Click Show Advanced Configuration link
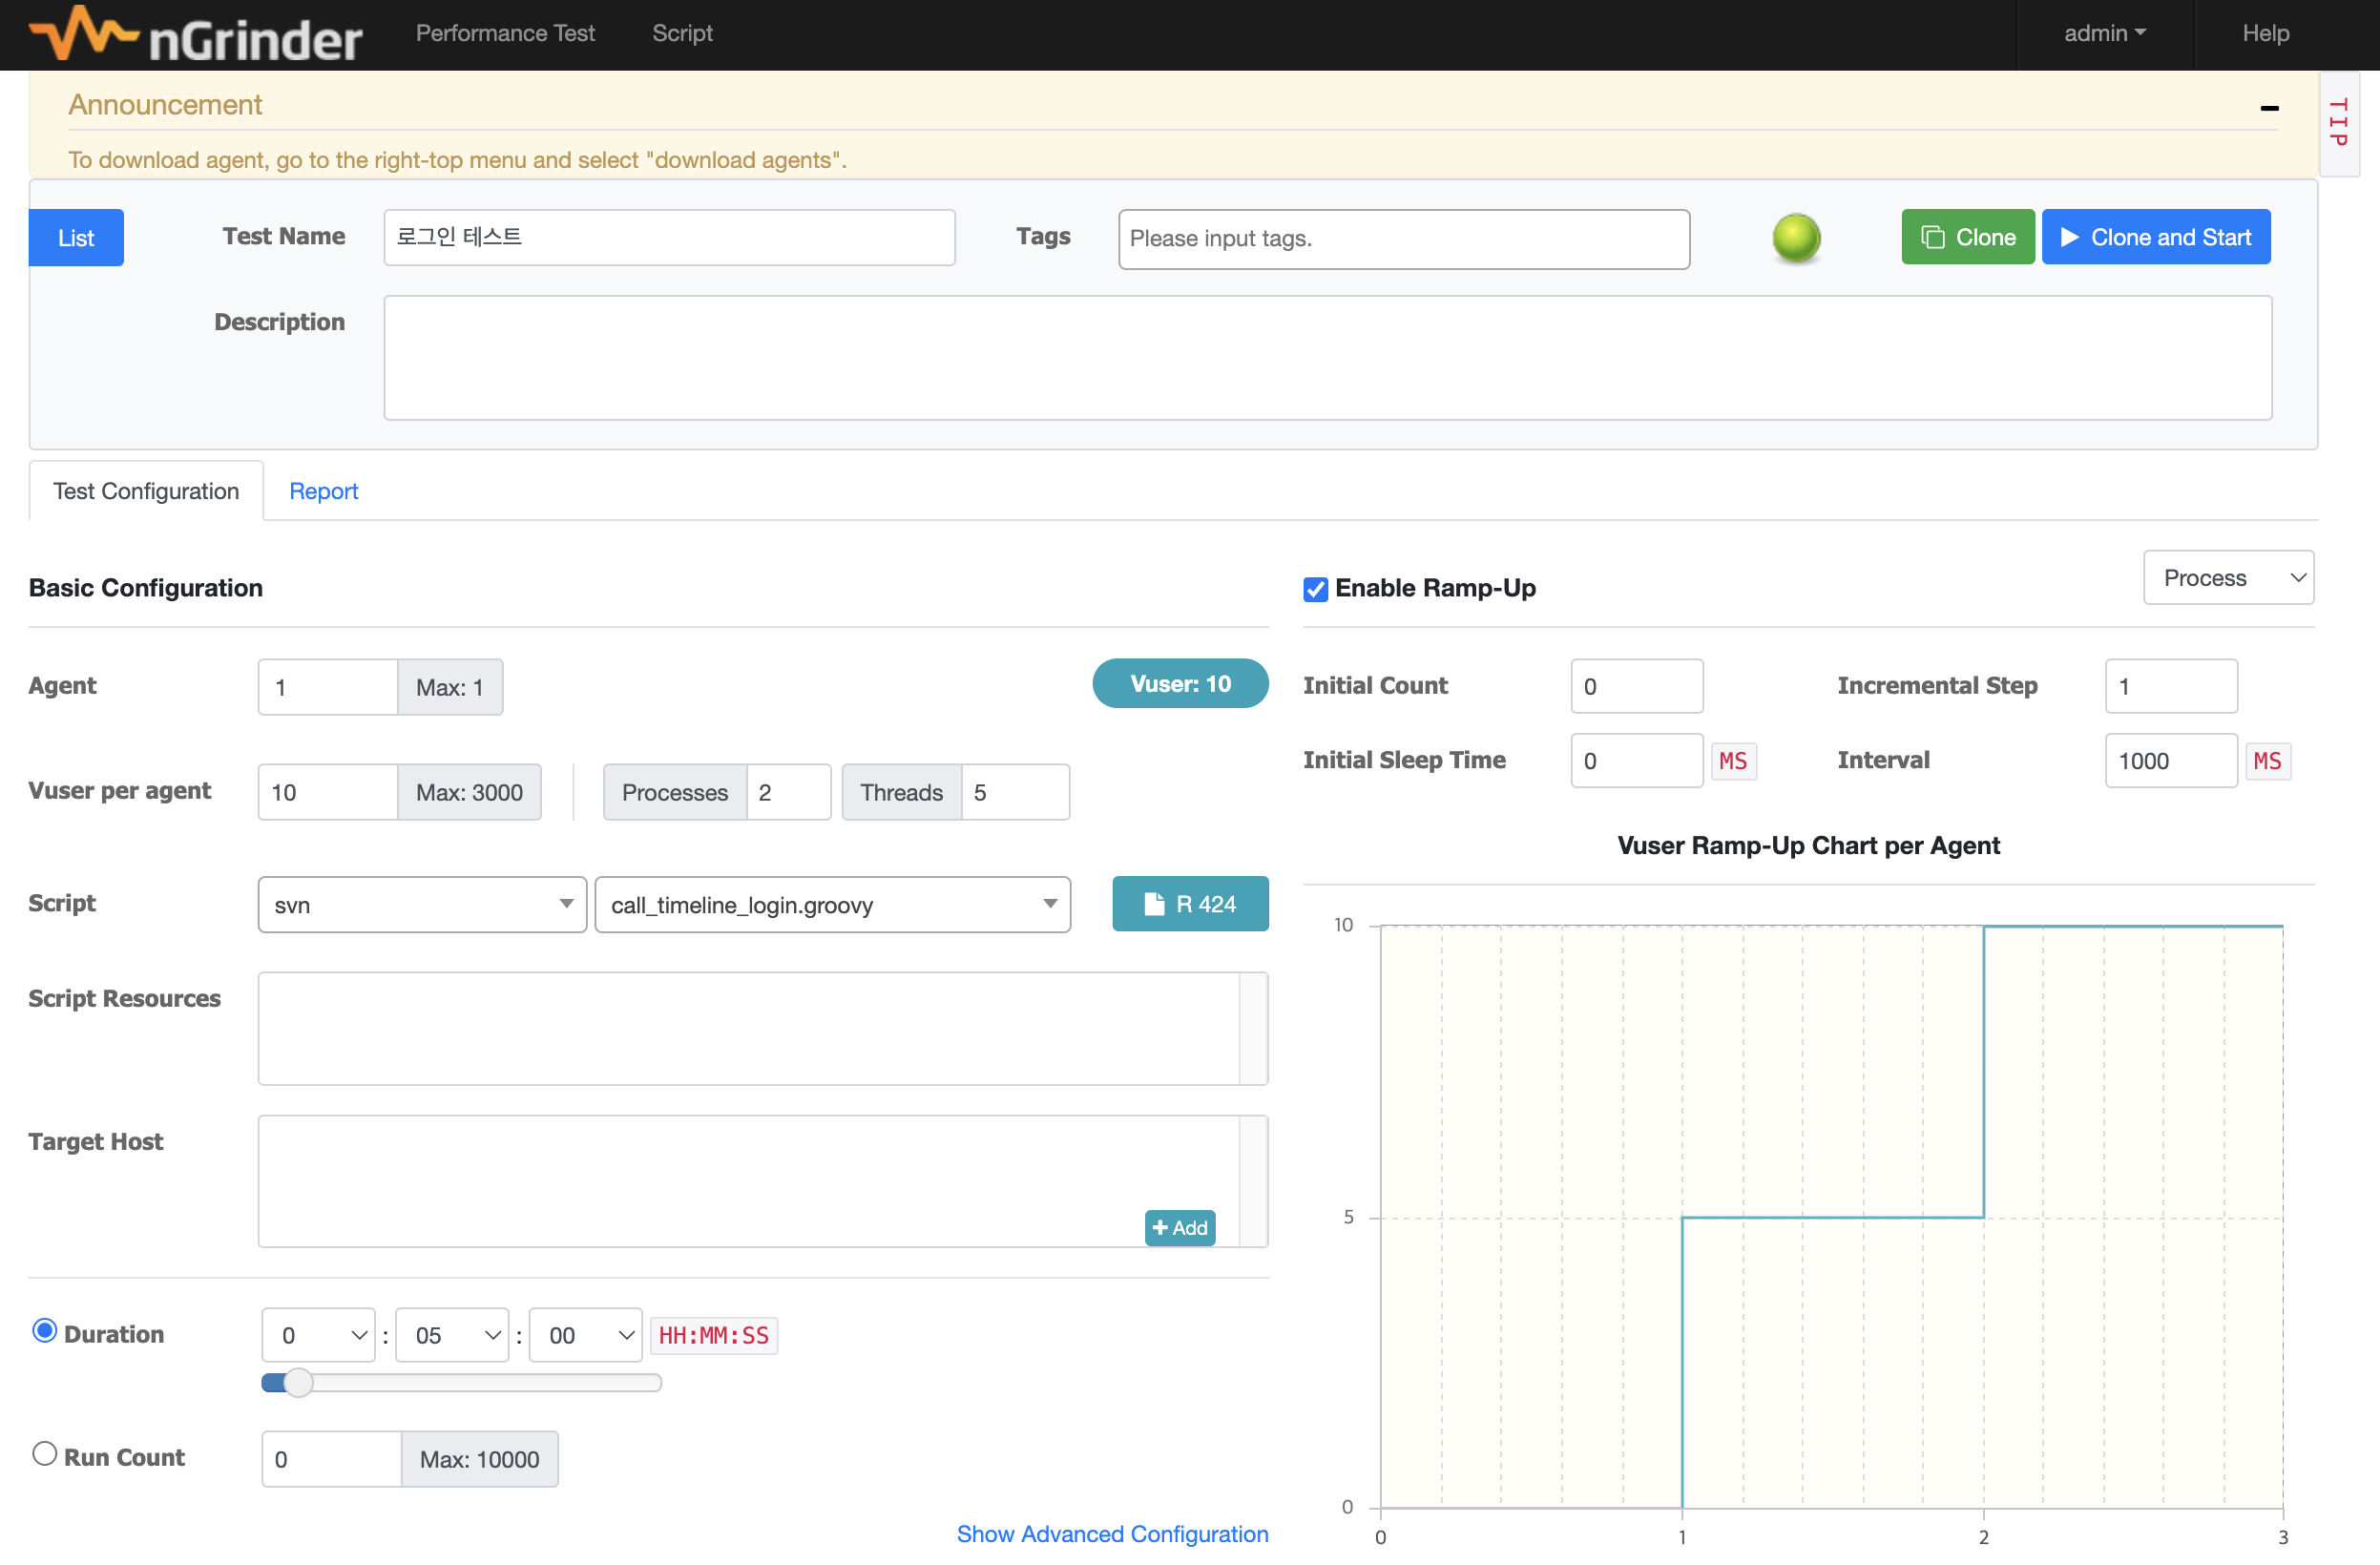The width and height of the screenshot is (2380, 1565). (1111, 1533)
